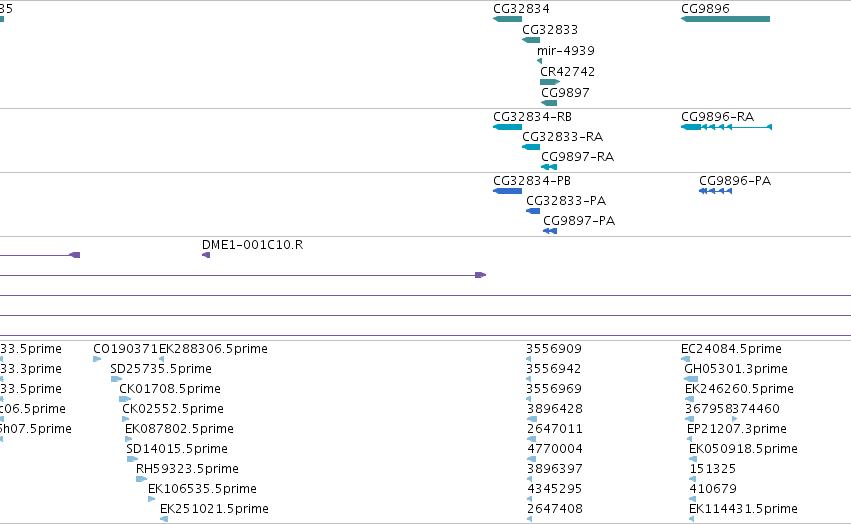This screenshot has height=524, width=851.
Task: Select the CR42742 gene feature
Action: coord(567,72)
